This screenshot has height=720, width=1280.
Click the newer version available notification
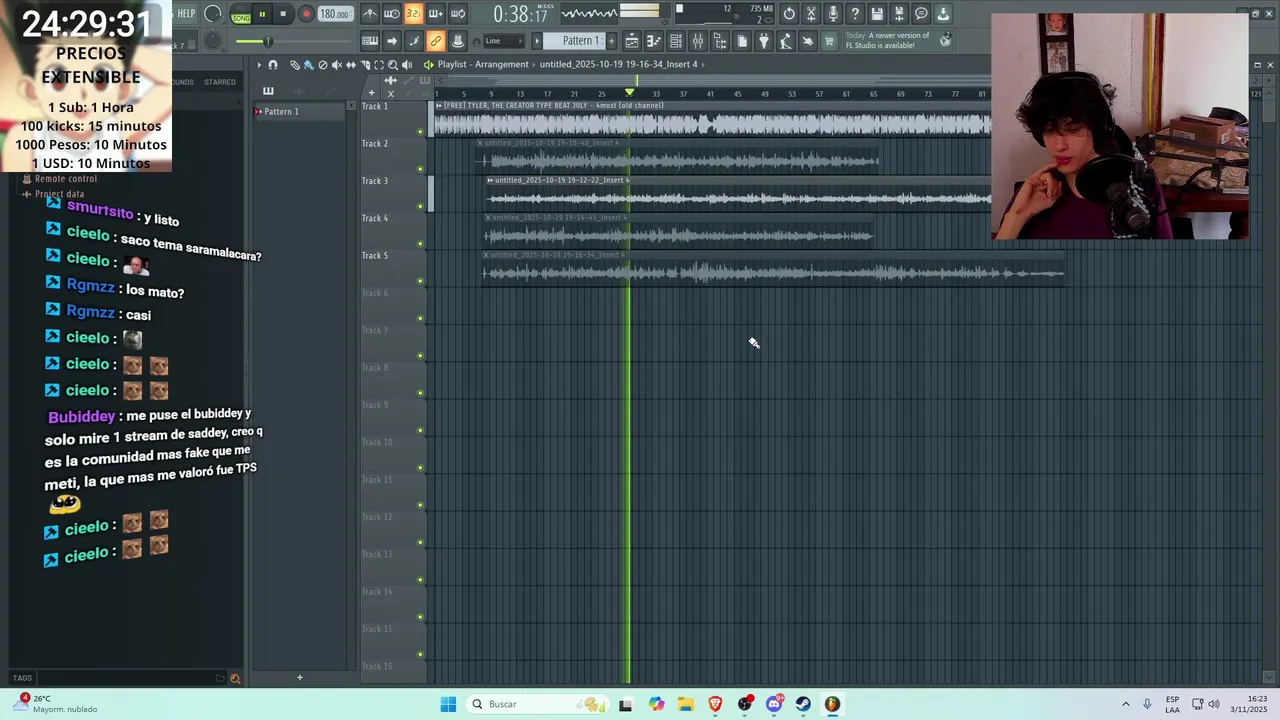[x=898, y=41]
